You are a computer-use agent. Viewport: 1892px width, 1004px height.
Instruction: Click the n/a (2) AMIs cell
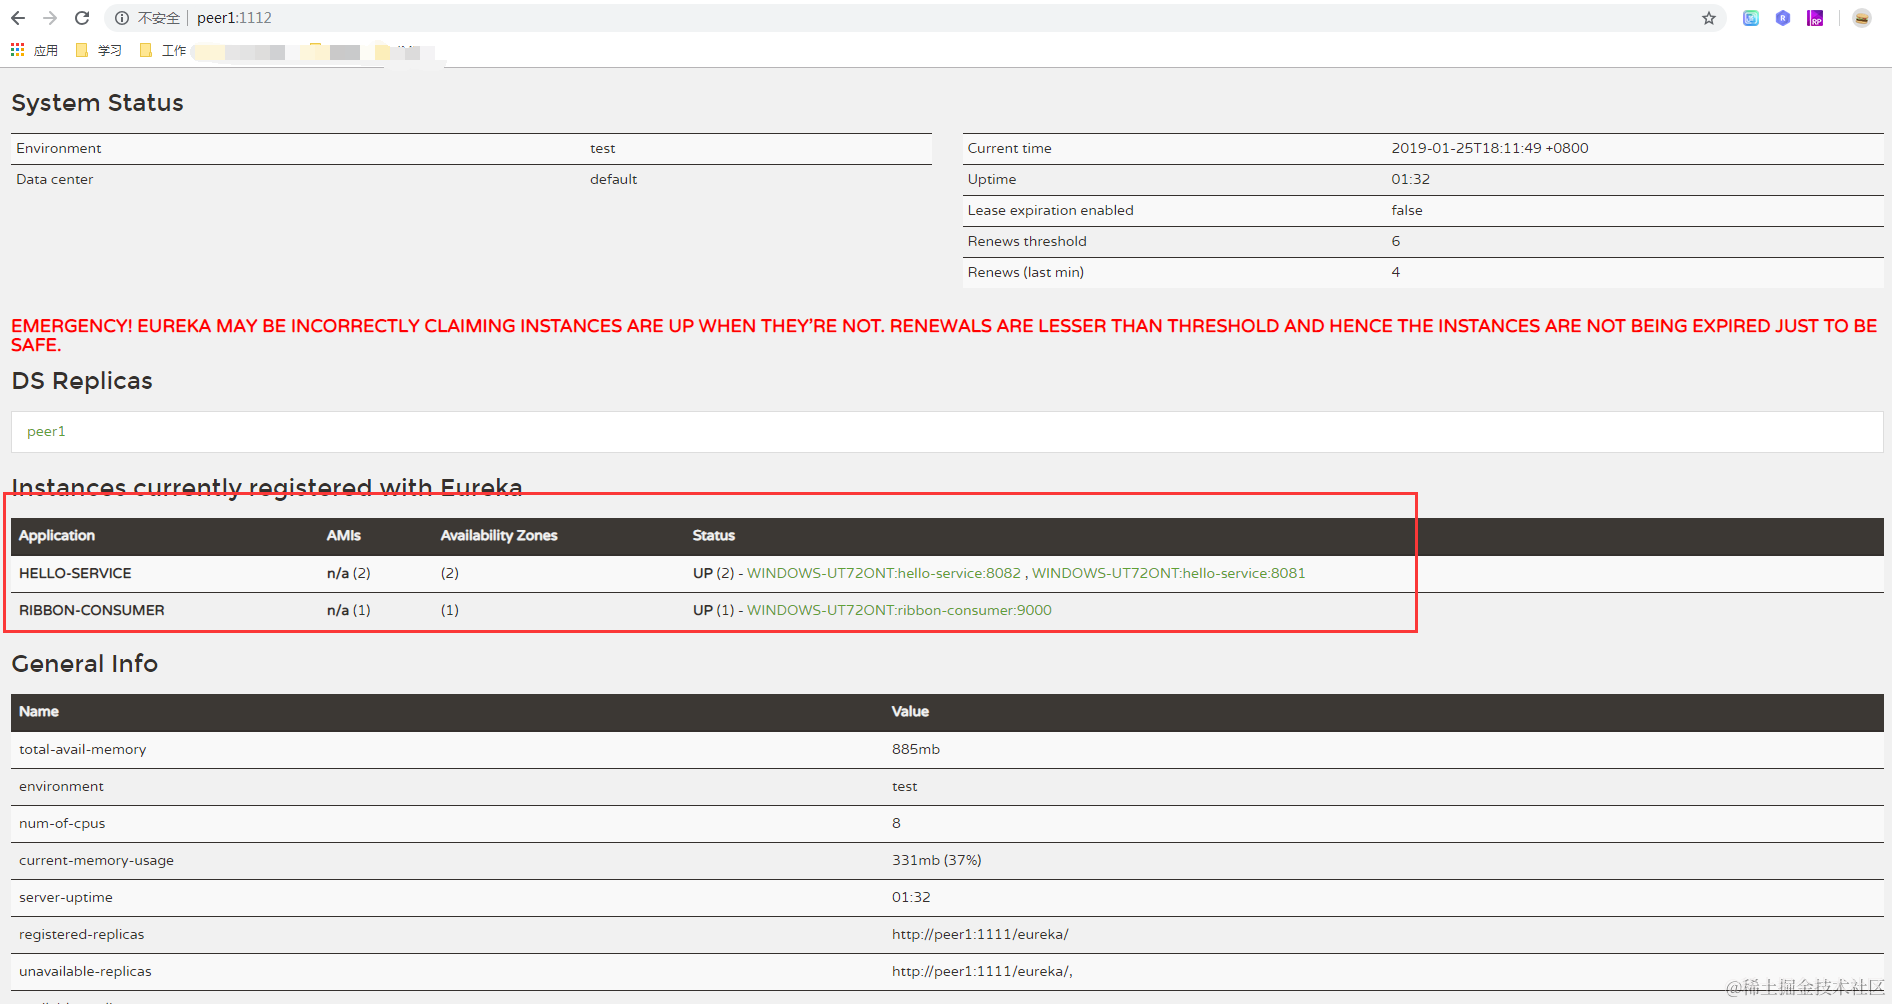[x=349, y=573]
